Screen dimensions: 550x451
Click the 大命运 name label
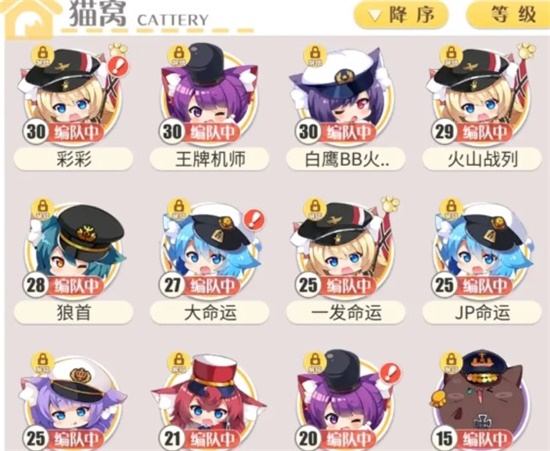coord(209,312)
